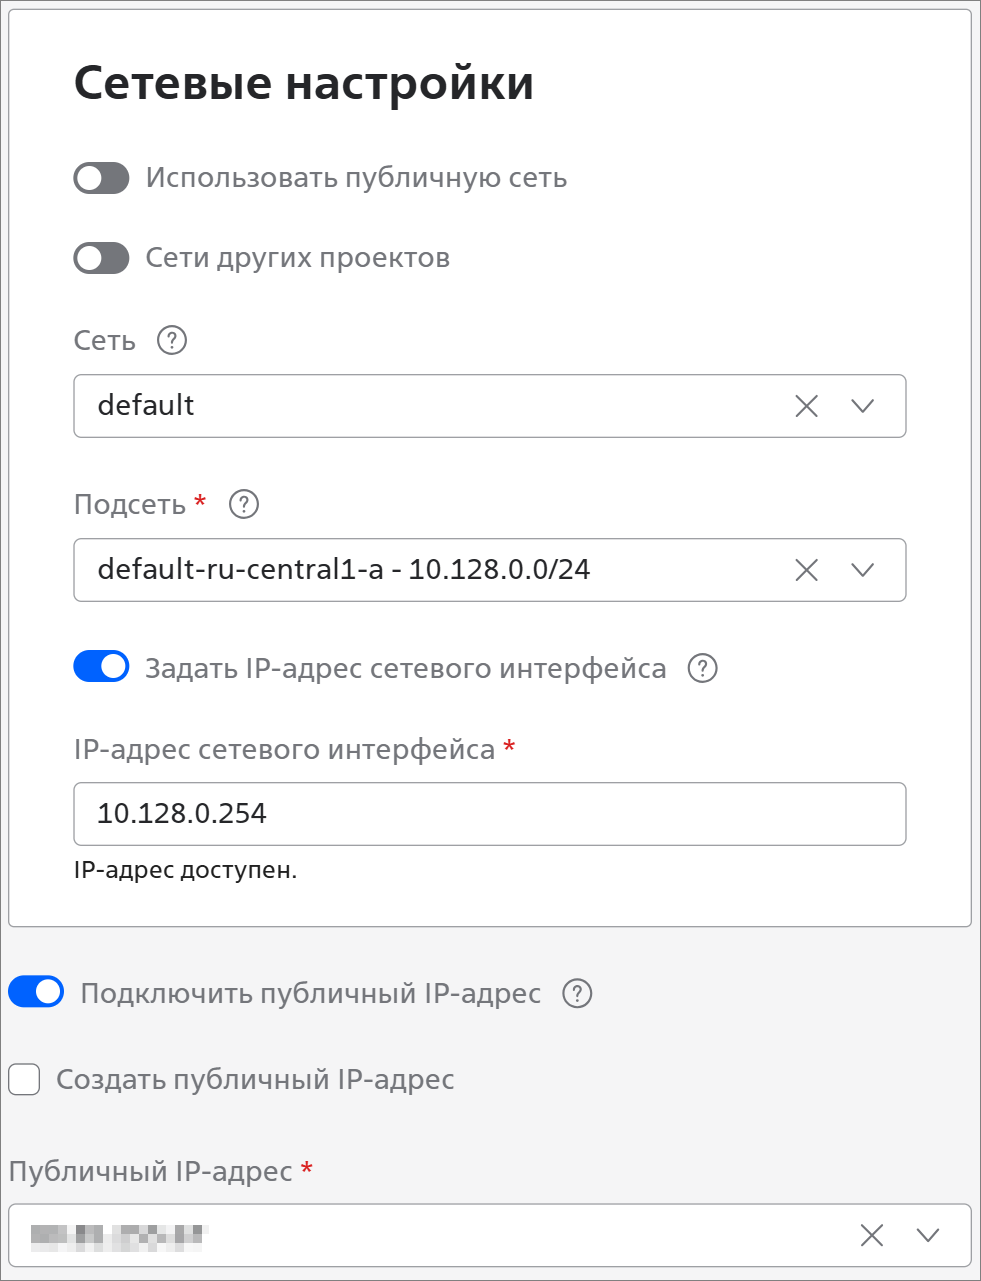Open help for Задать IP-адрес сетевого интерфейса
The height and width of the screenshot is (1281, 981).
703,668
